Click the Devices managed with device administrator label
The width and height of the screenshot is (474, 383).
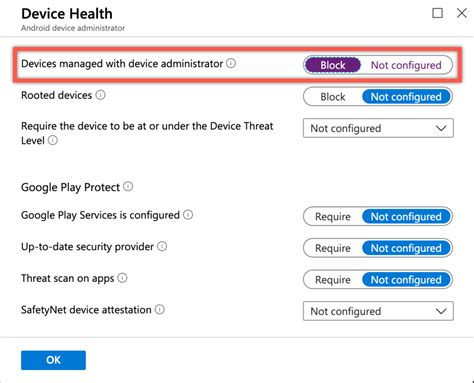(122, 63)
